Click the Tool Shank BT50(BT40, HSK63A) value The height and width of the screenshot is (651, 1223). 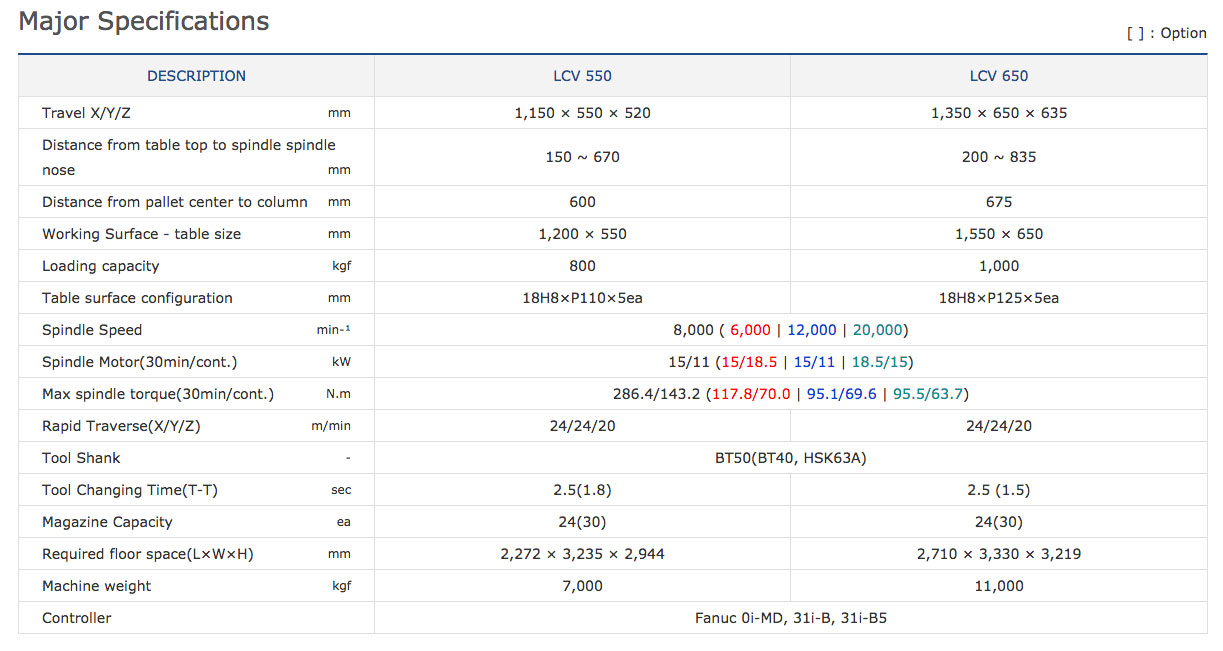(x=790, y=458)
